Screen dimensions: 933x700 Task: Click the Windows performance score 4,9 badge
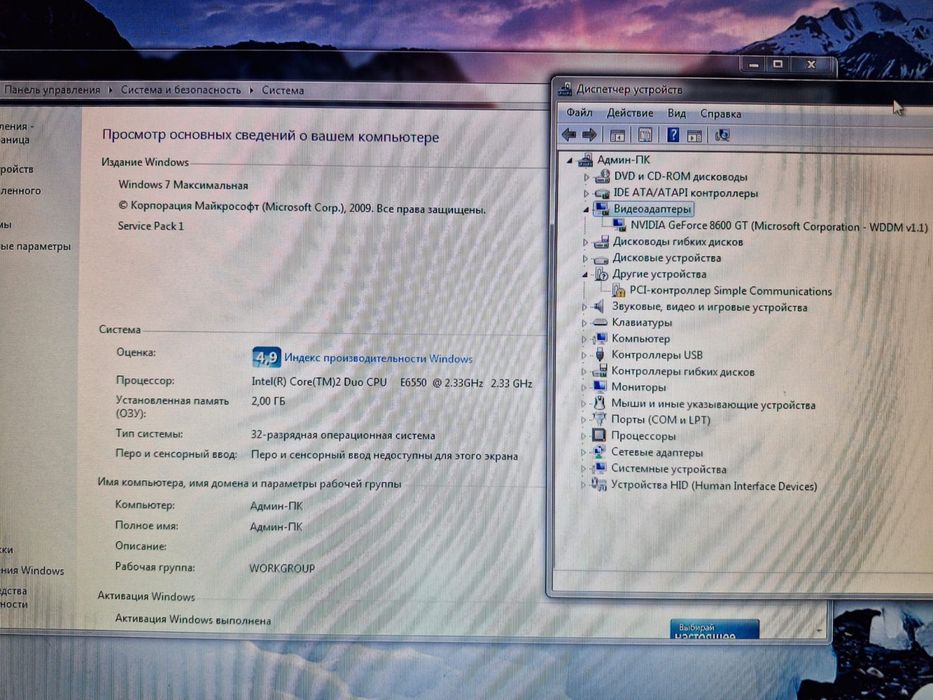266,357
